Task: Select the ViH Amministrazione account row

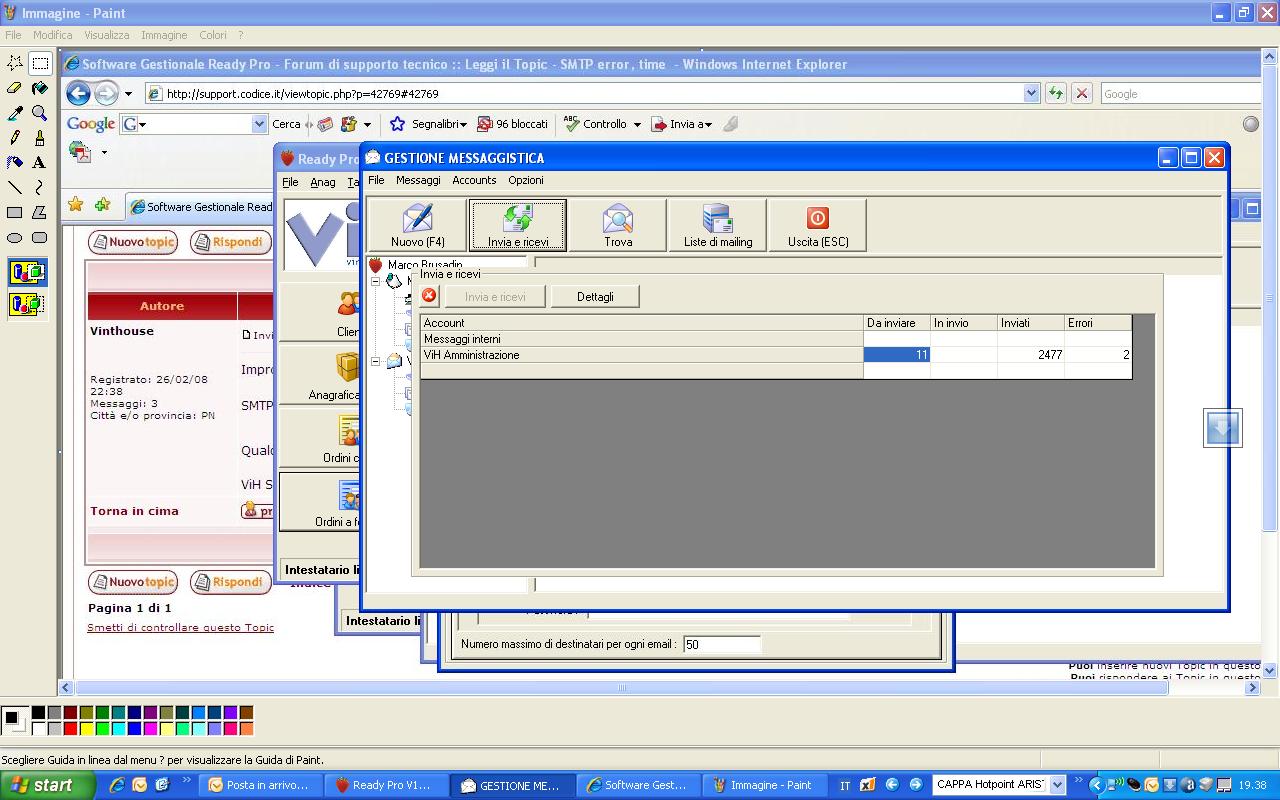Action: (776, 355)
